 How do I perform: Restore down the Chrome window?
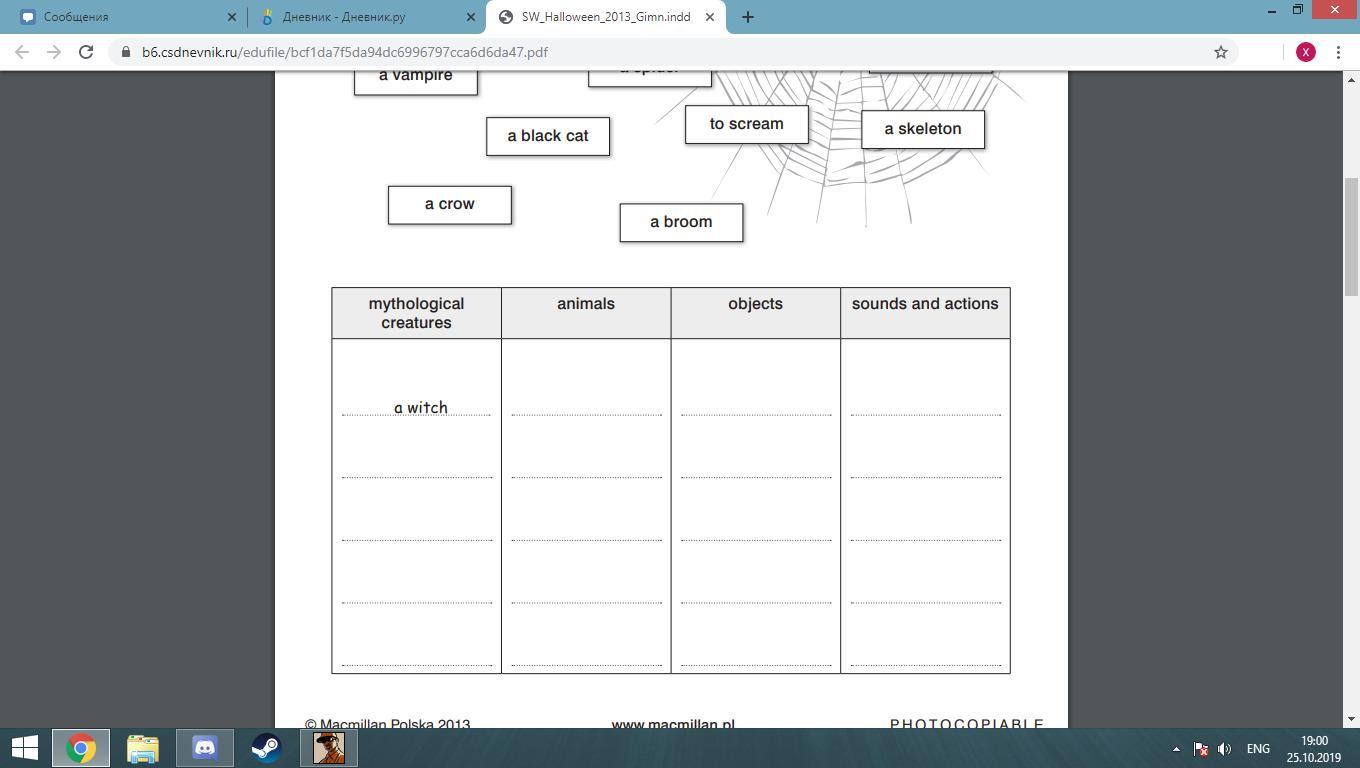1298,10
